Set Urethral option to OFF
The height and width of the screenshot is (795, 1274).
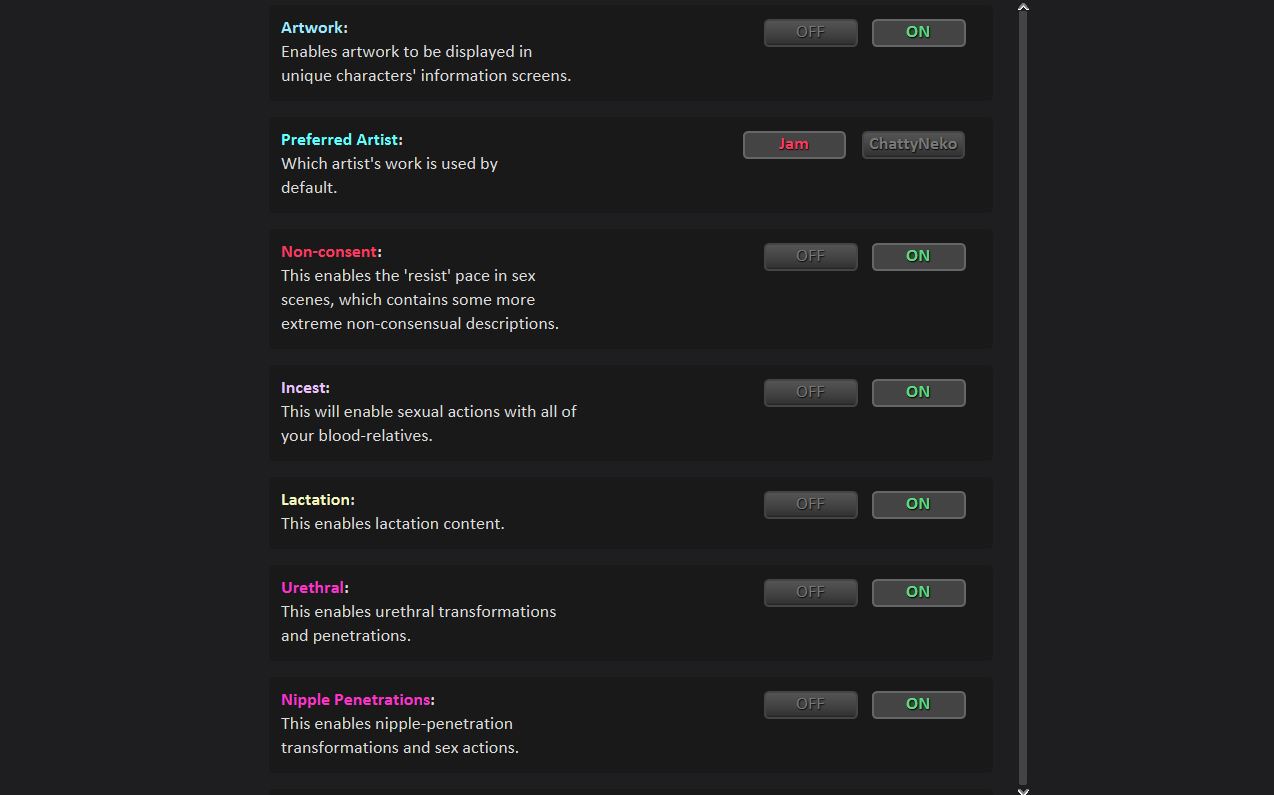tap(810, 592)
